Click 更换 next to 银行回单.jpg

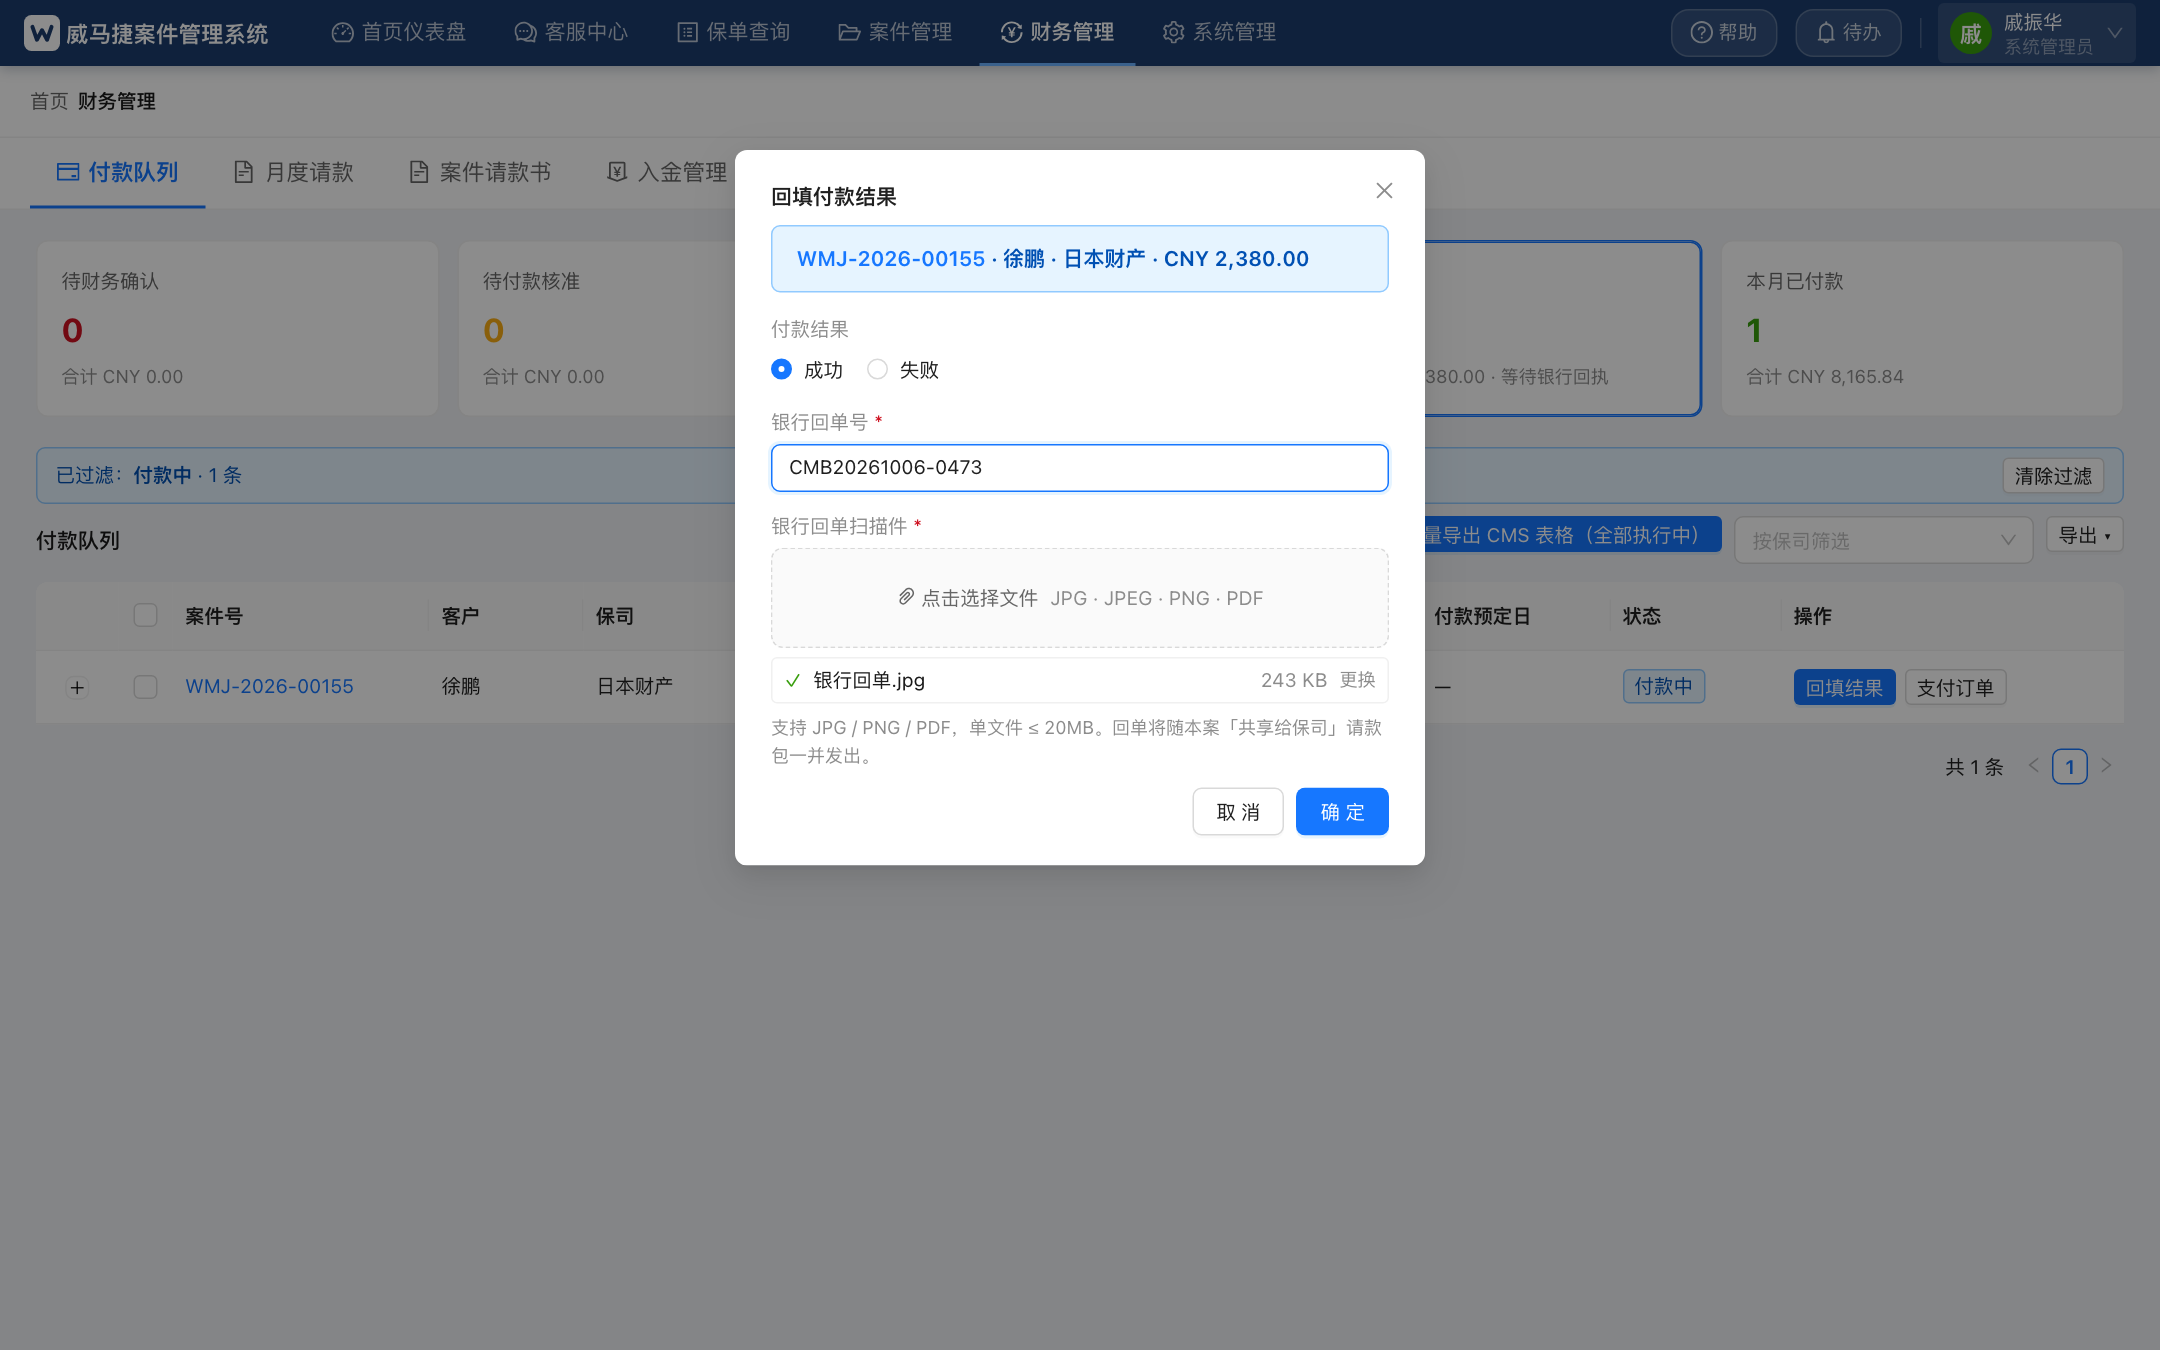[1357, 680]
